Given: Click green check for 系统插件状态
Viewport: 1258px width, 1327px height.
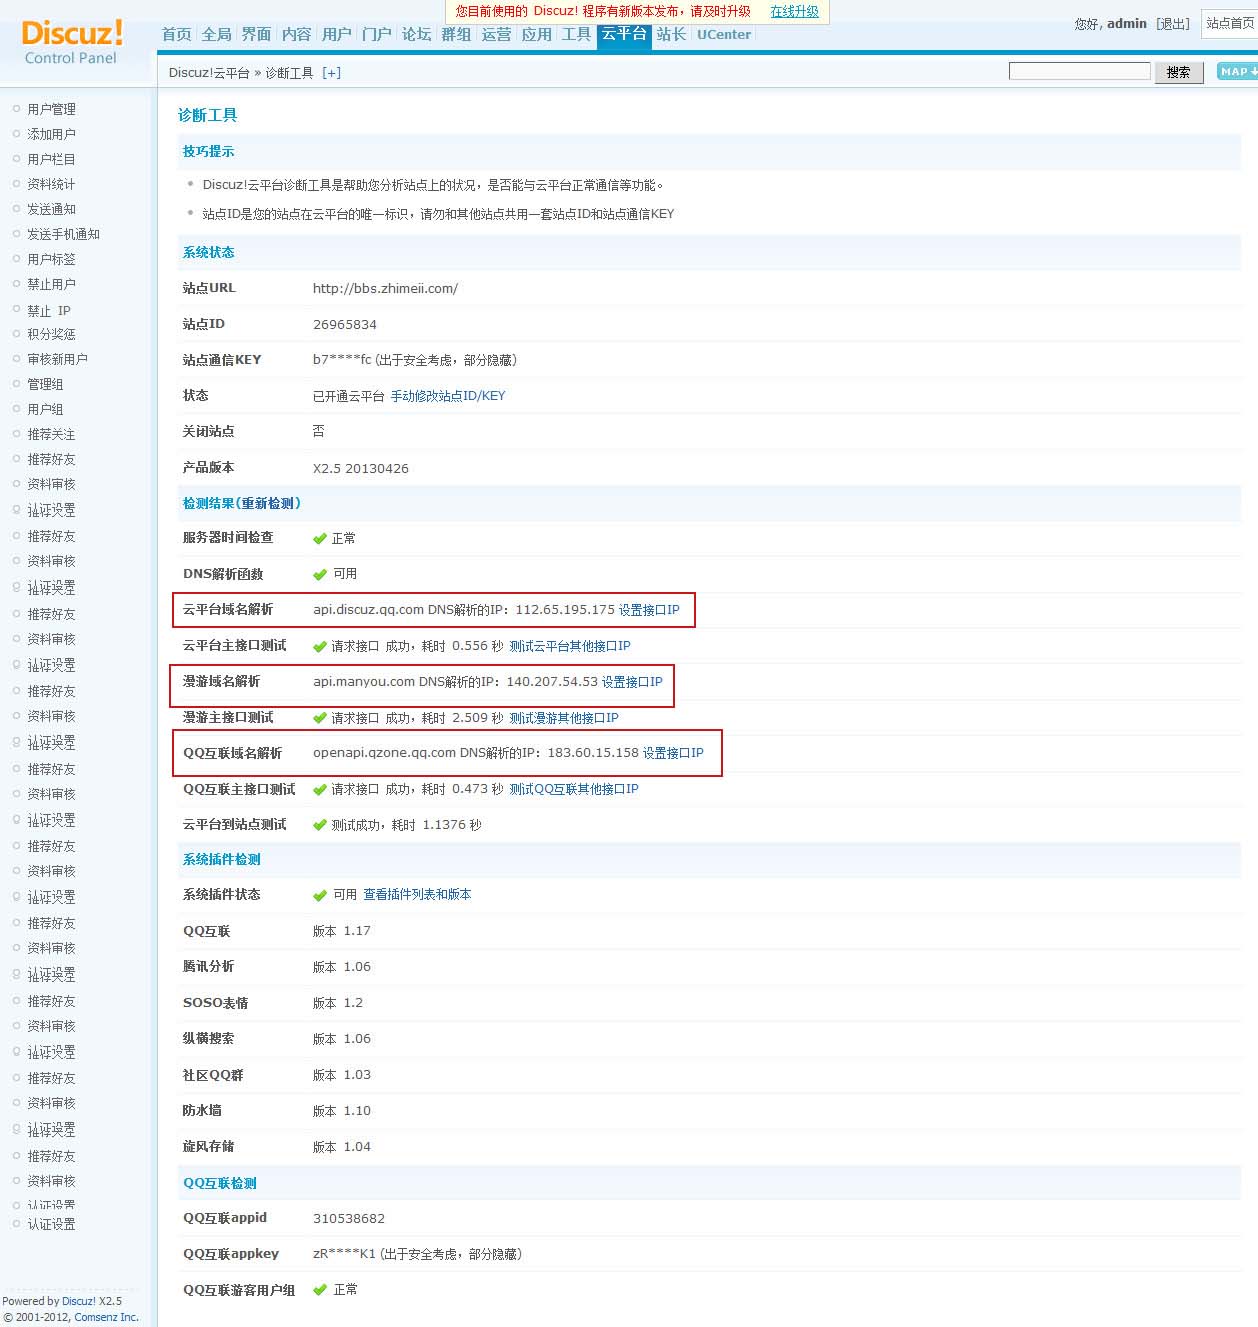Looking at the screenshot, I should [320, 895].
